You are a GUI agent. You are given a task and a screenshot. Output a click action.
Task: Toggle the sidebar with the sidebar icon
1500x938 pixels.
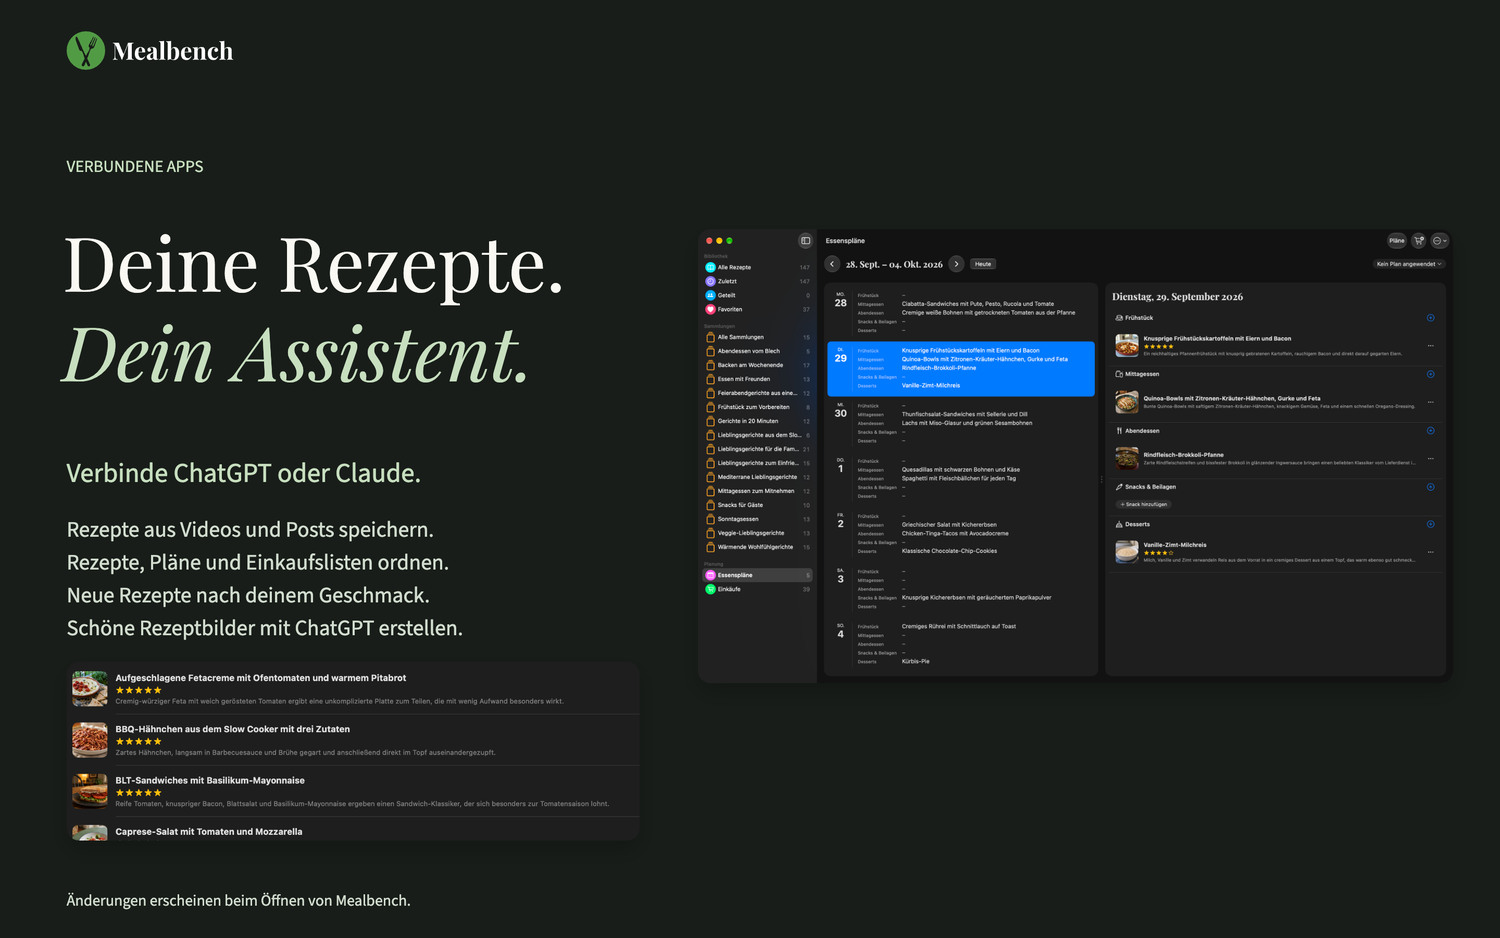[x=805, y=241]
